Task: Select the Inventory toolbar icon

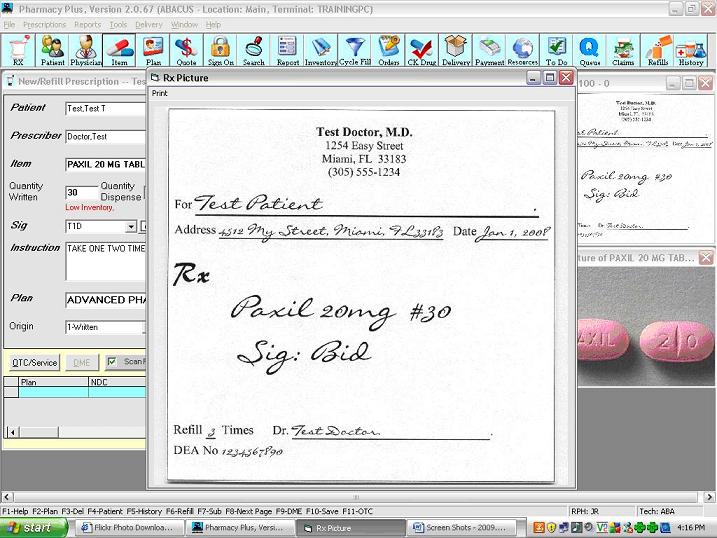Action: coord(321,50)
